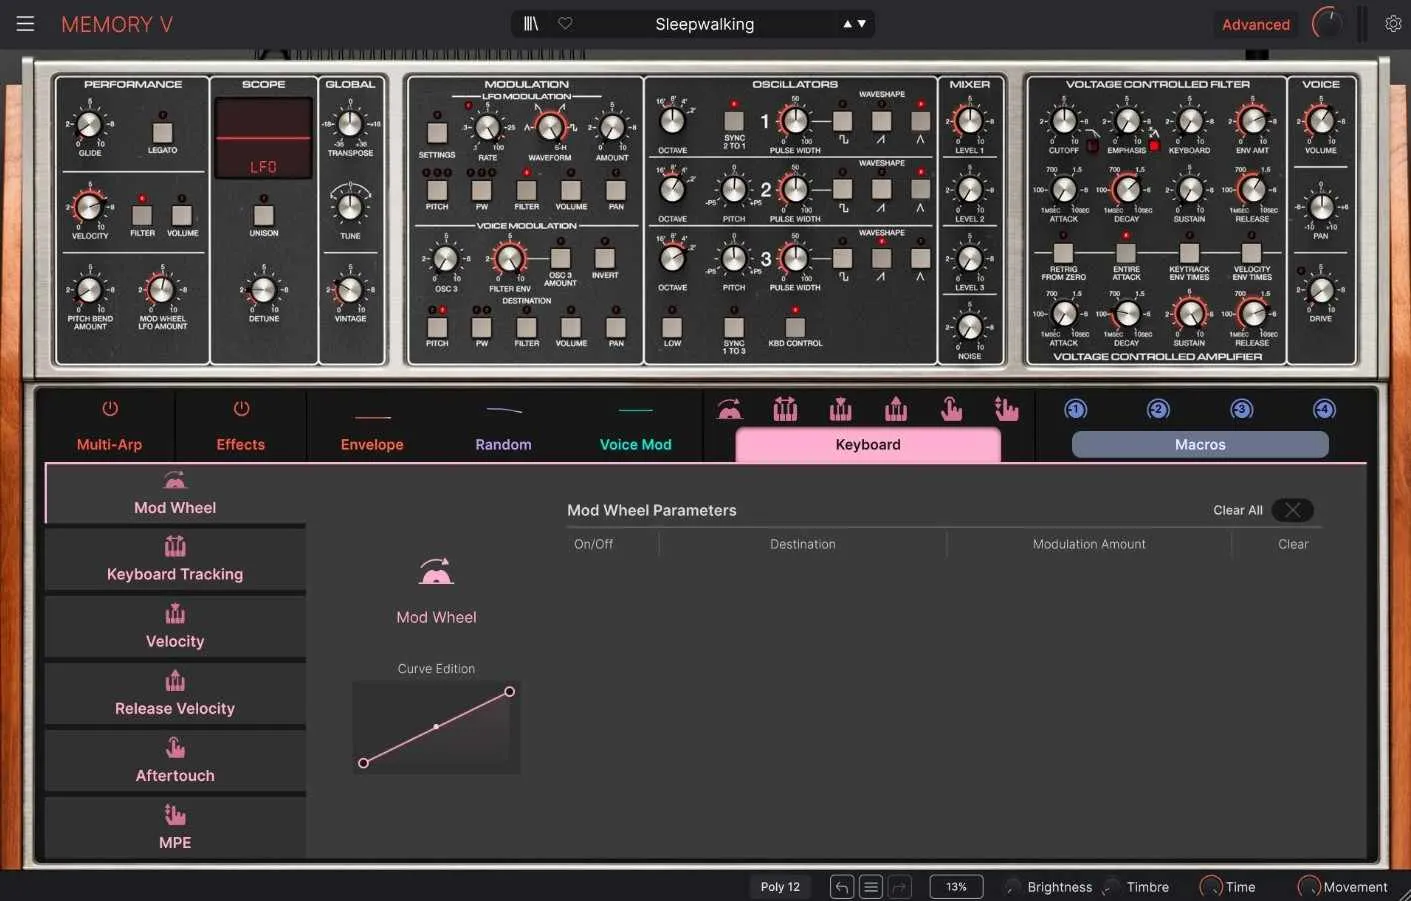Click the Mod Wheel source icon above Keyboard tab
Viewport: 1411px width, 901px height.
[x=730, y=409]
